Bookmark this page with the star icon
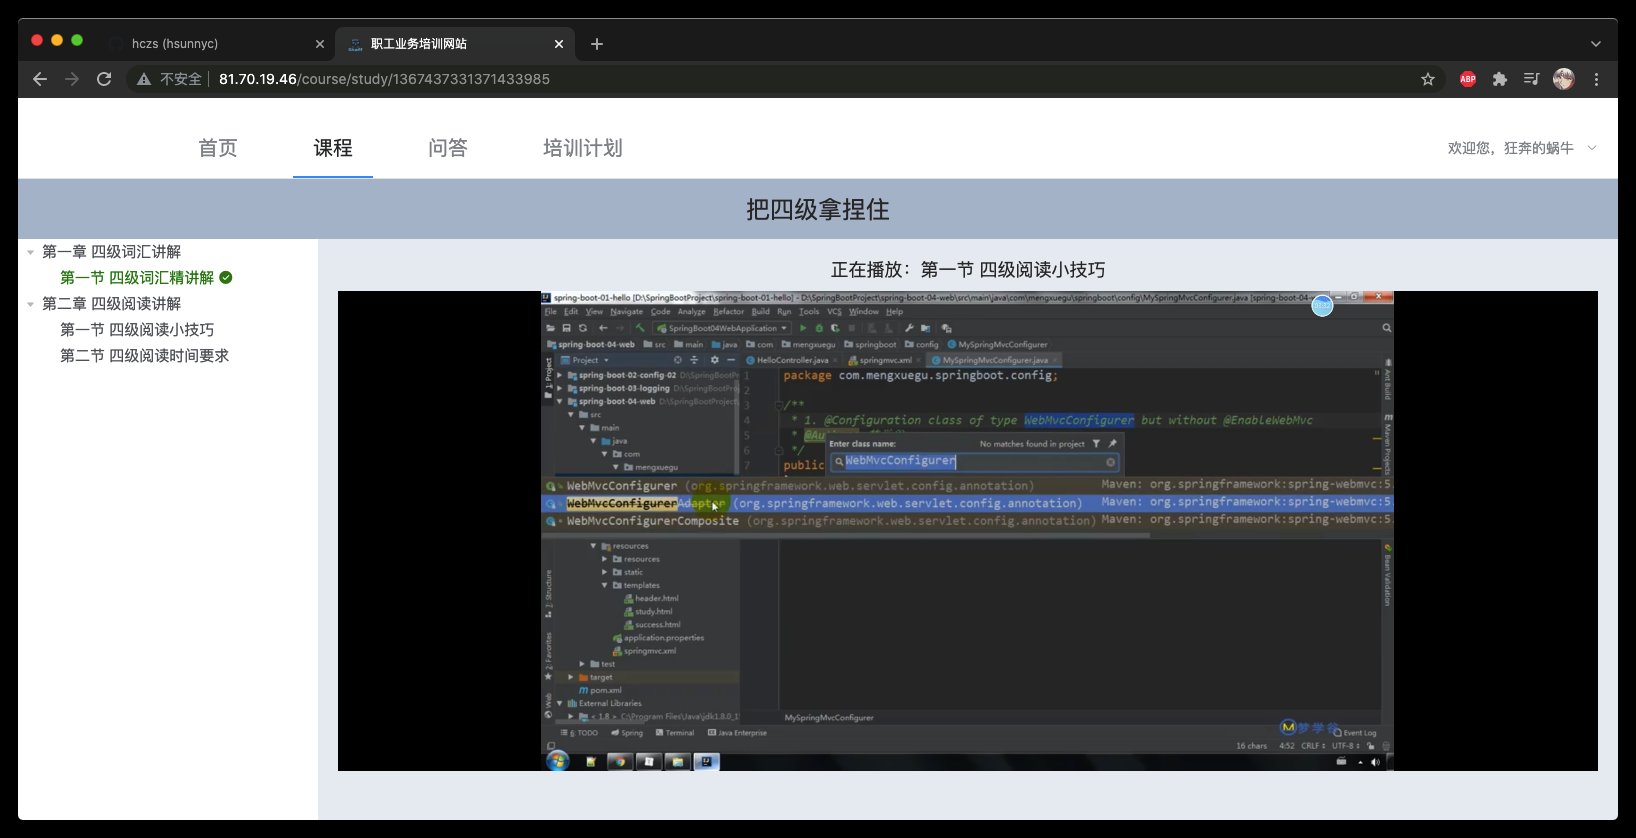The image size is (1636, 838). pos(1428,79)
